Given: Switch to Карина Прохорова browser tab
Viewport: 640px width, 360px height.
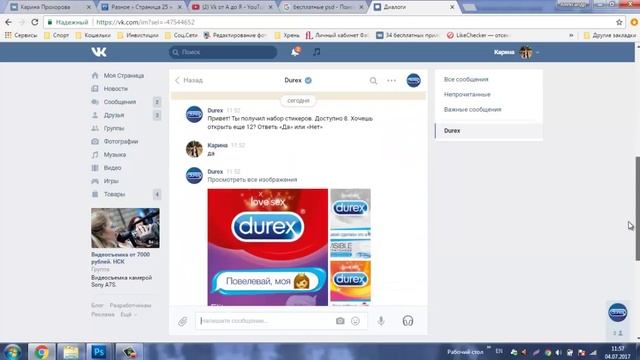Looking at the screenshot, I should pyautogui.click(x=49, y=7).
